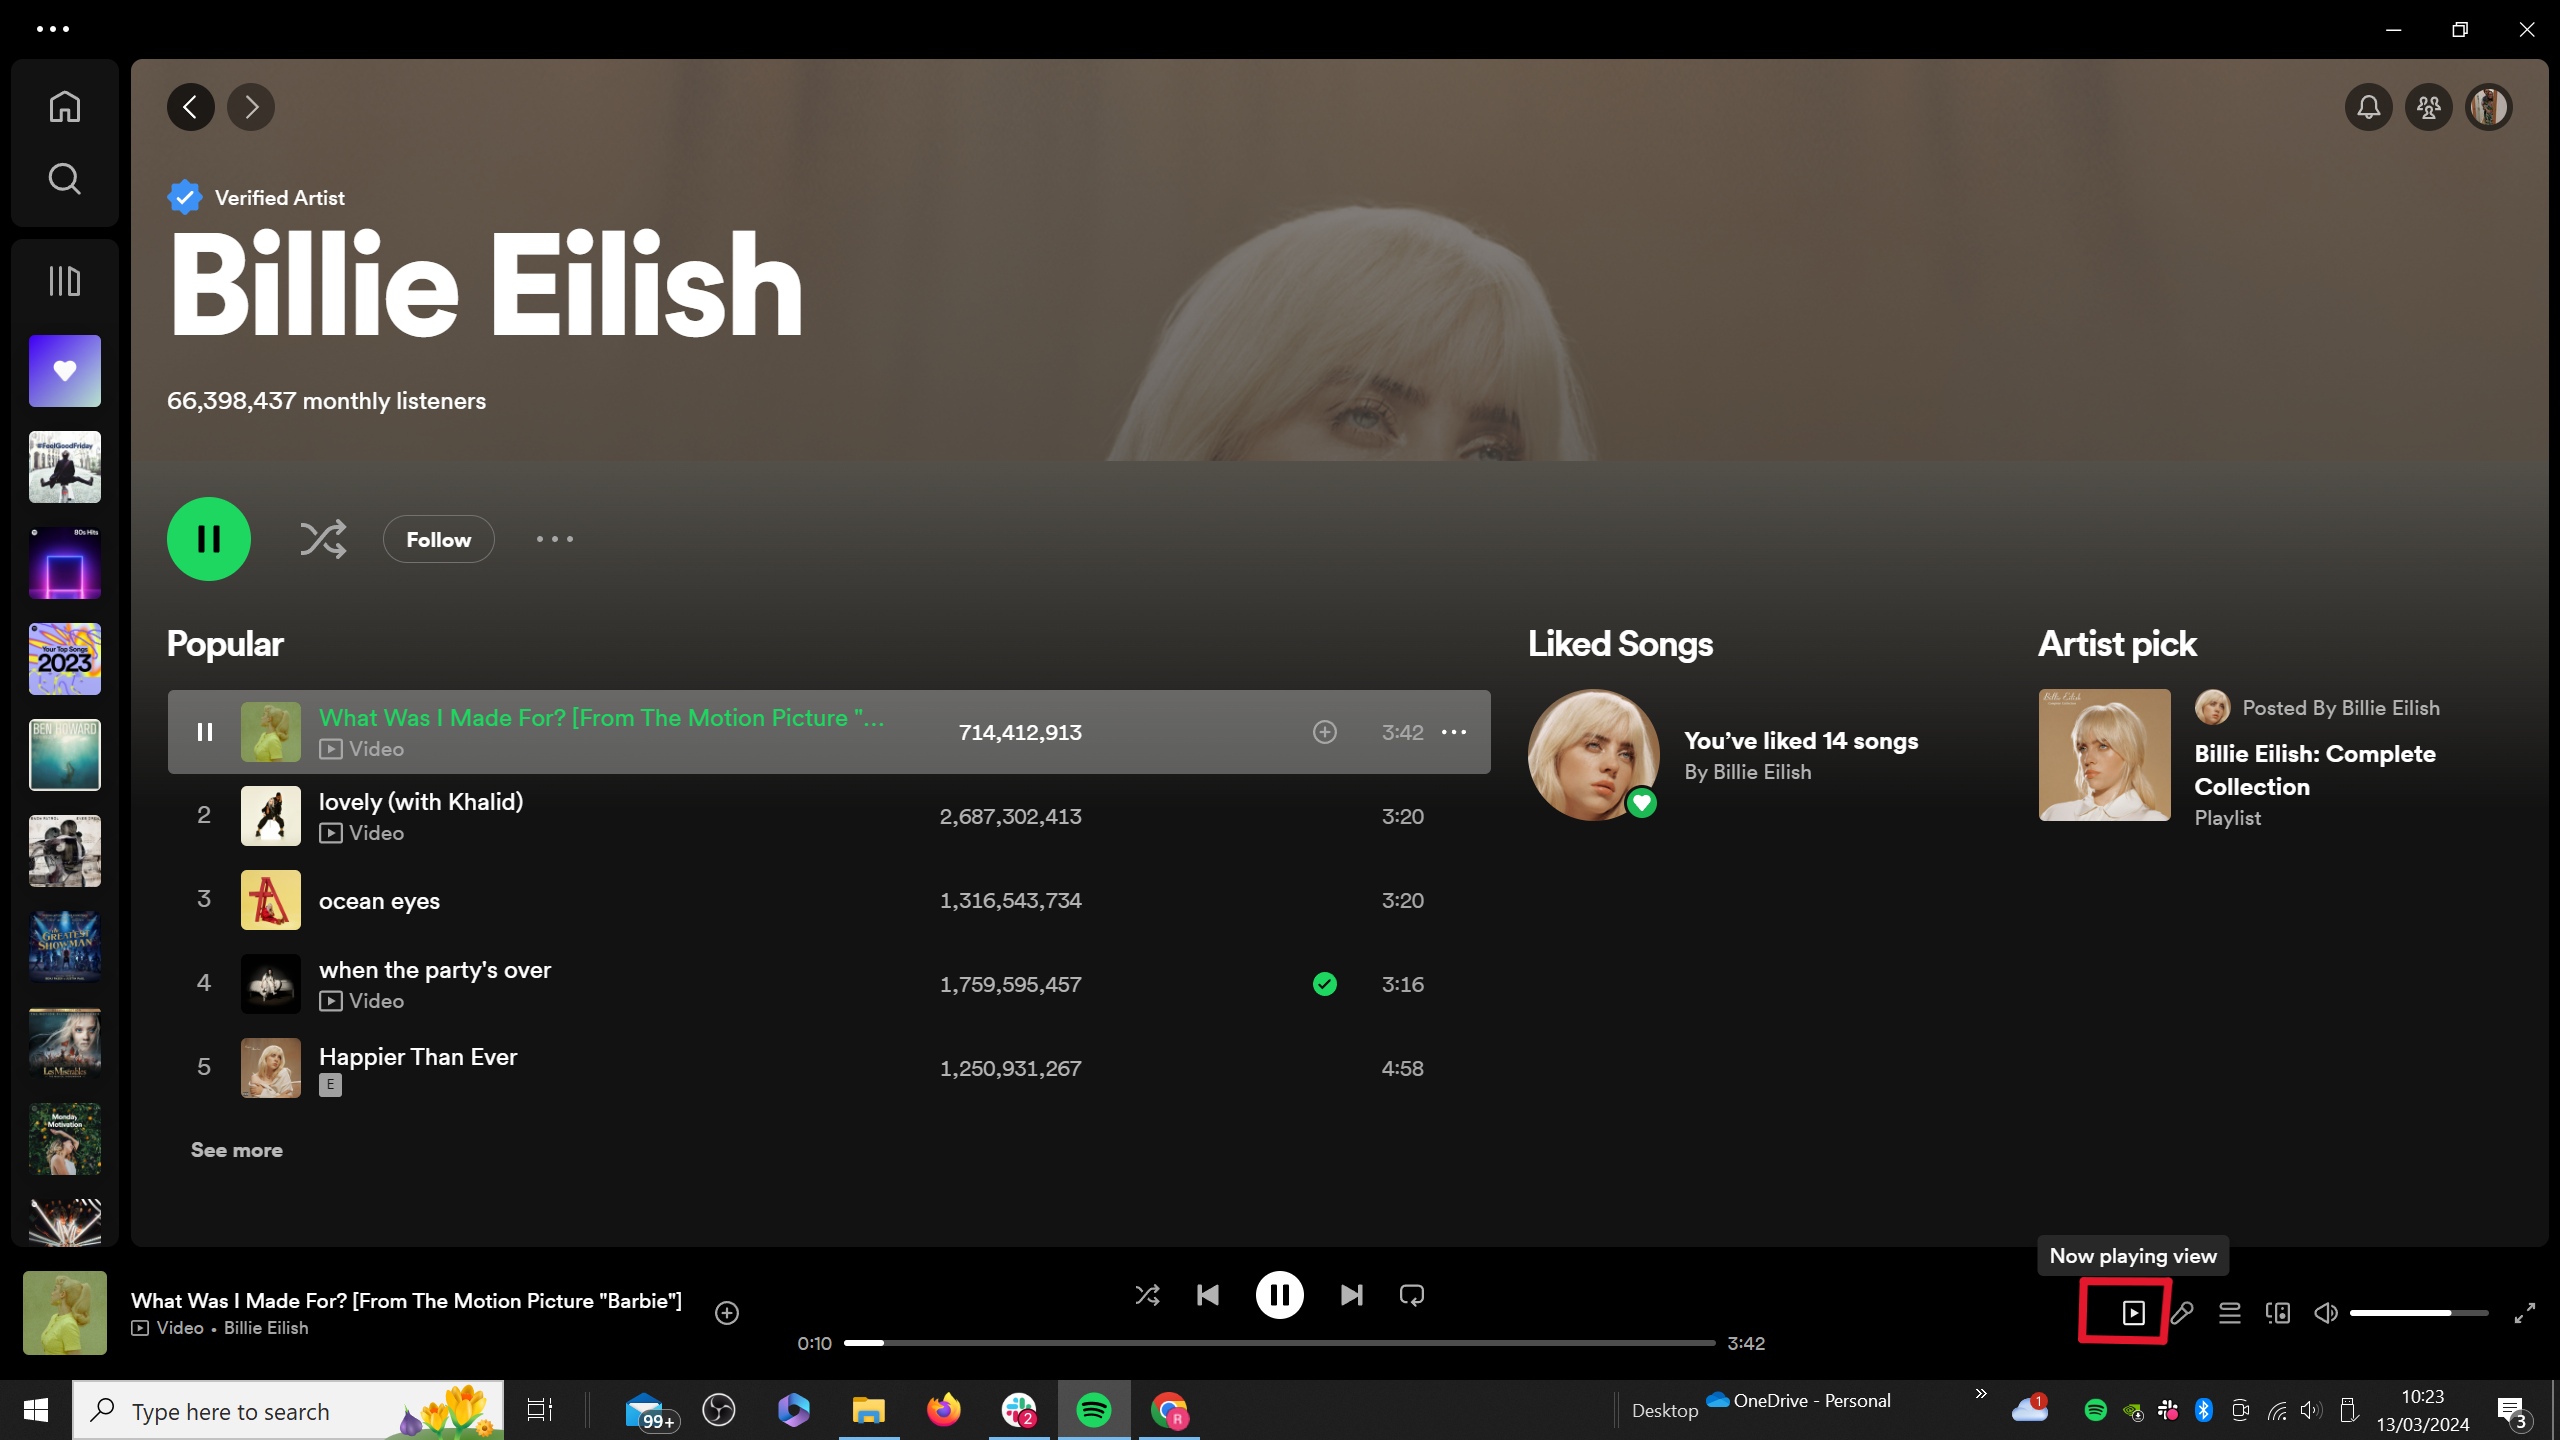
Task: Show lyrics with the microphone icon
Action: point(2182,1313)
